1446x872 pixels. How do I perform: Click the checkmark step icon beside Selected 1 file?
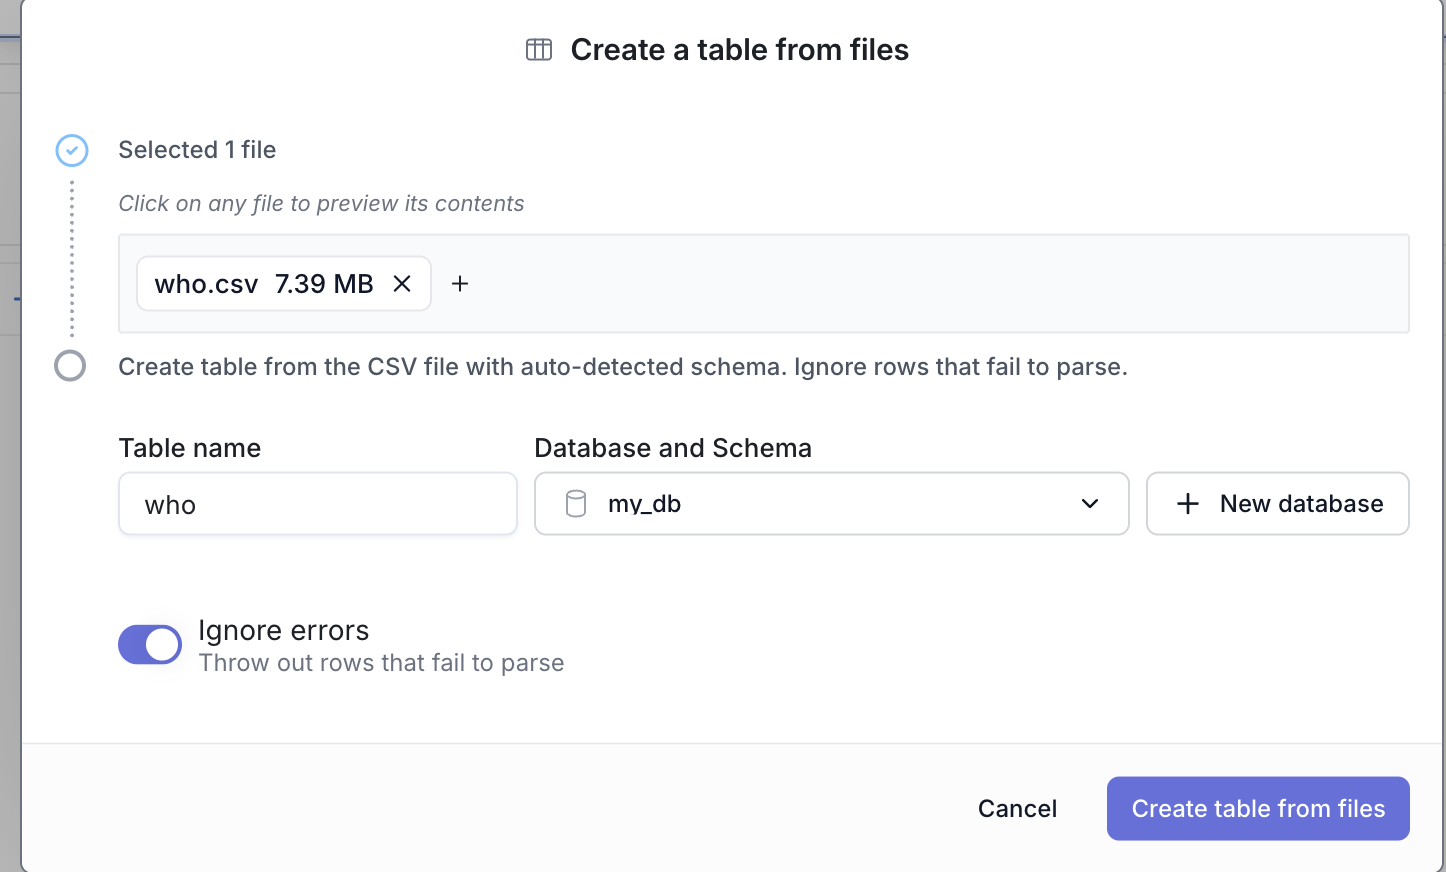pos(72,150)
